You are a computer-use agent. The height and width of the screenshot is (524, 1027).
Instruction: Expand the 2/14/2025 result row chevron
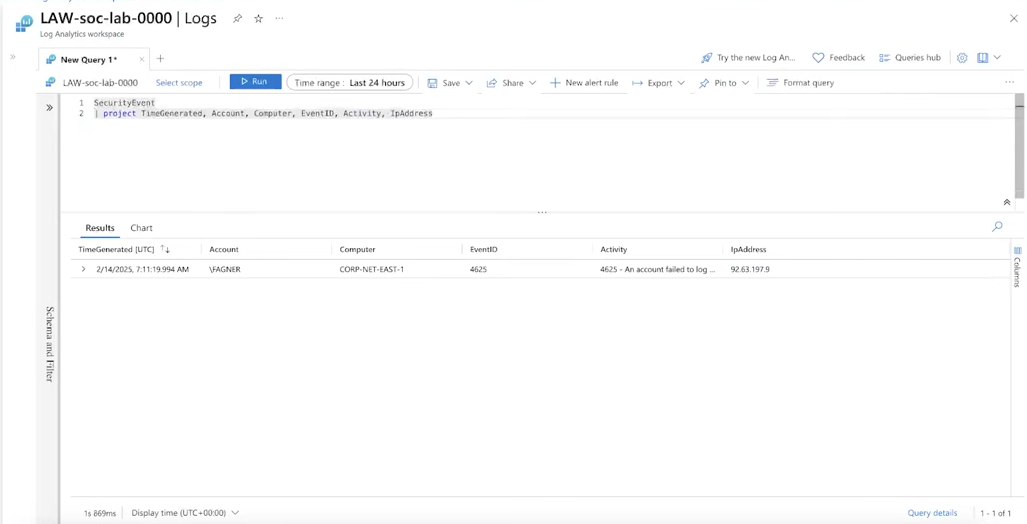pos(83,269)
